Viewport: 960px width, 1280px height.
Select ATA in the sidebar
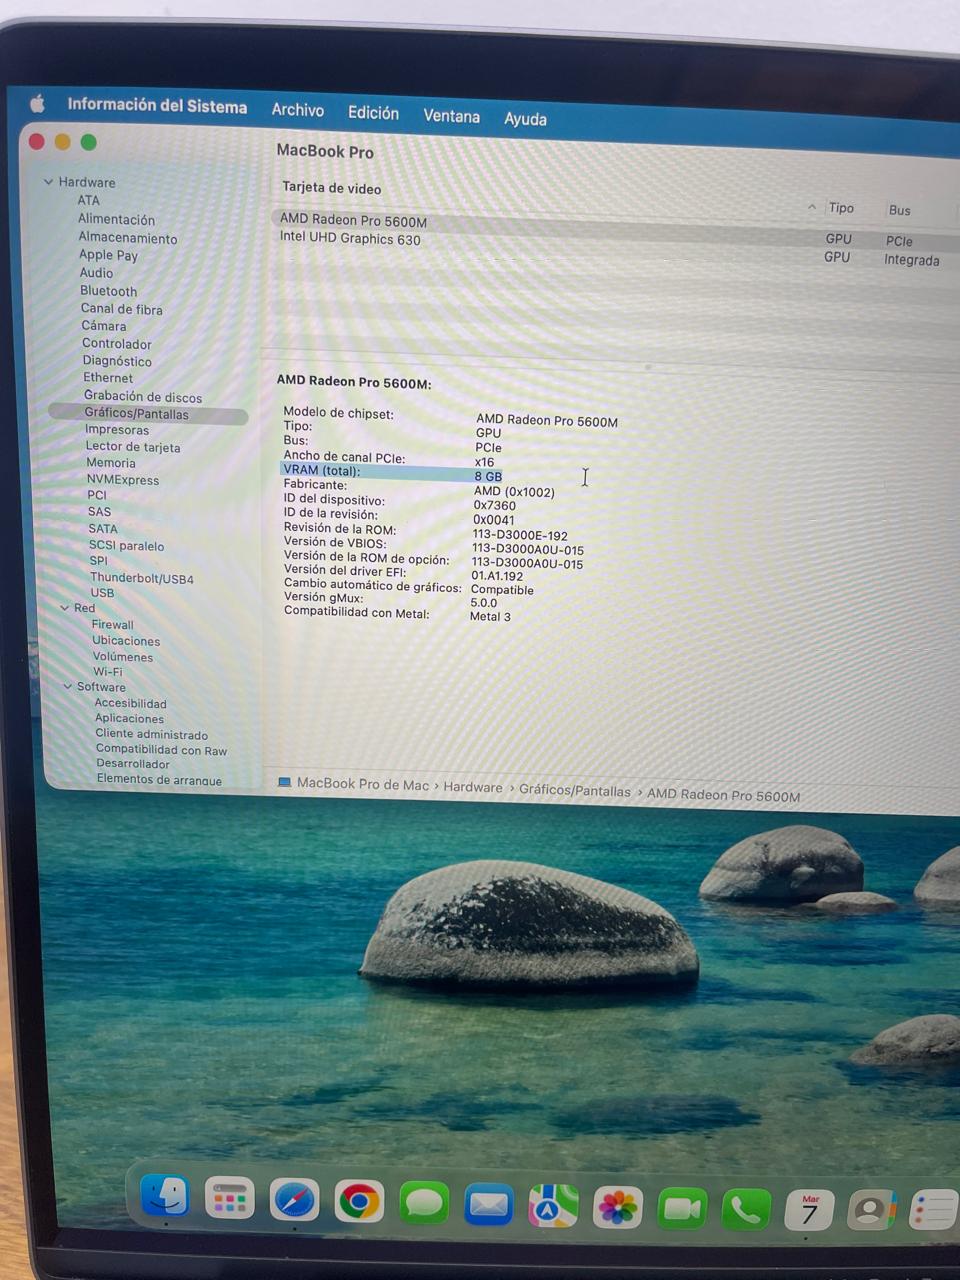click(89, 200)
